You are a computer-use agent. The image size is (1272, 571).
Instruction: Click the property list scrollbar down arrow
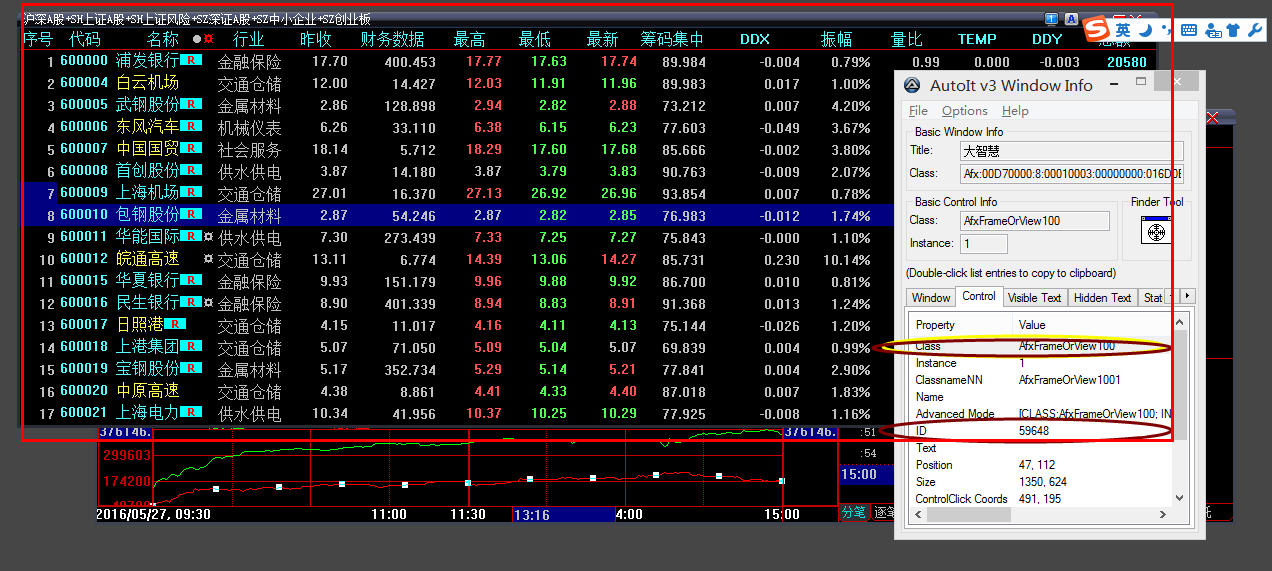point(1180,497)
